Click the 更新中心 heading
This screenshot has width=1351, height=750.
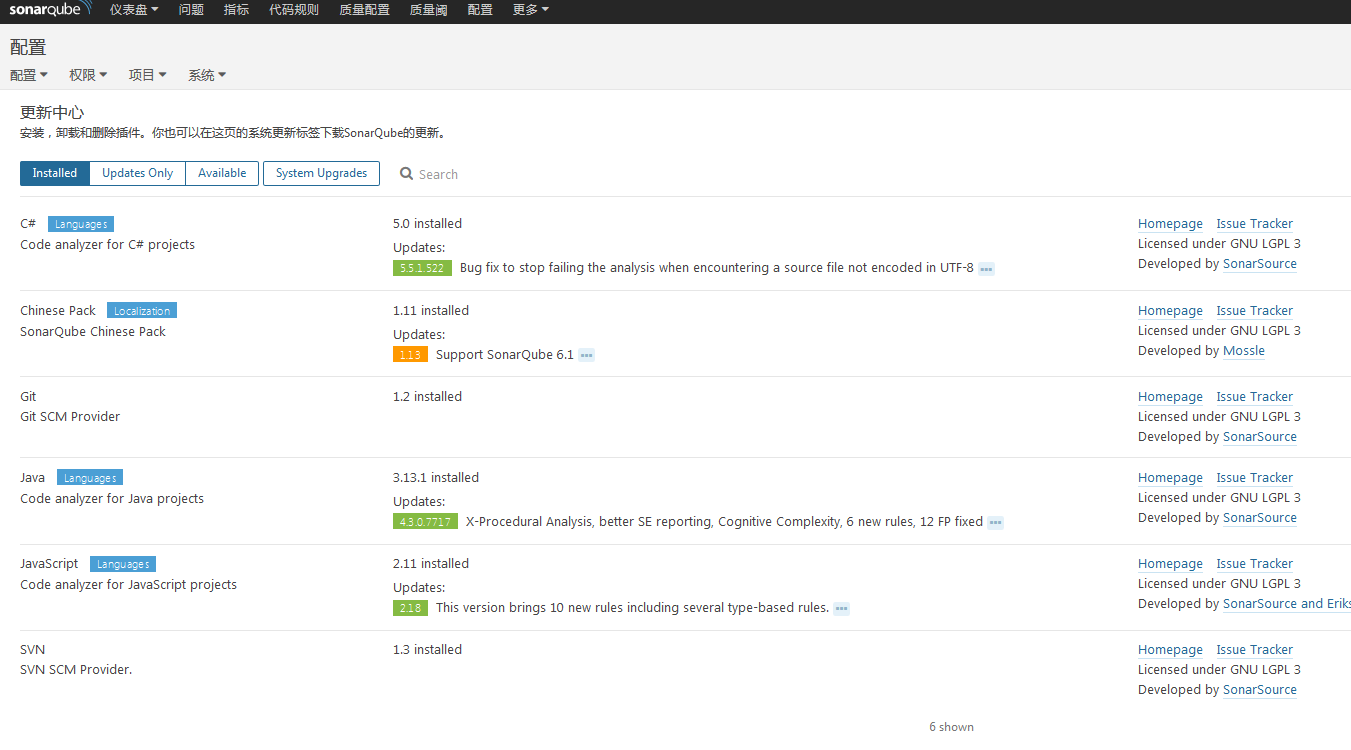pyautogui.click(x=52, y=113)
